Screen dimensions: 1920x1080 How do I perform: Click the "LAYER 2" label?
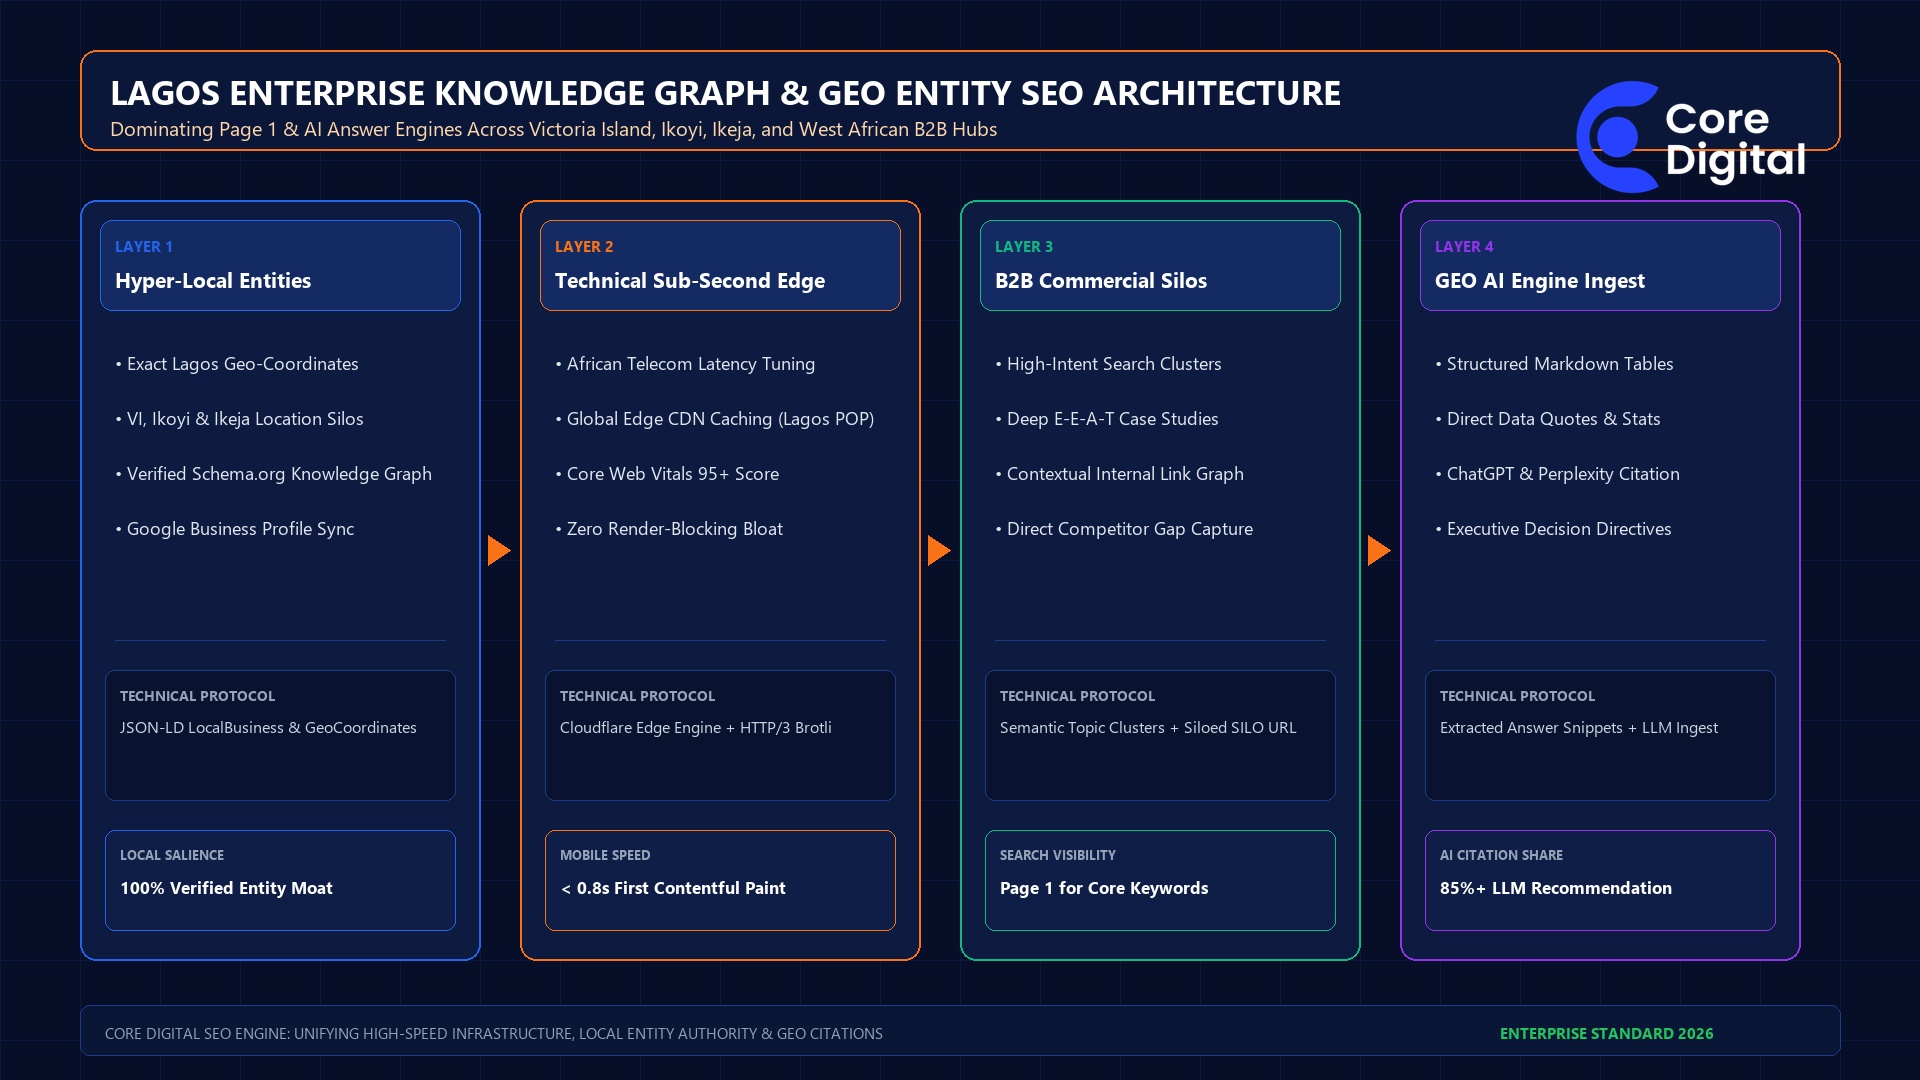(584, 246)
